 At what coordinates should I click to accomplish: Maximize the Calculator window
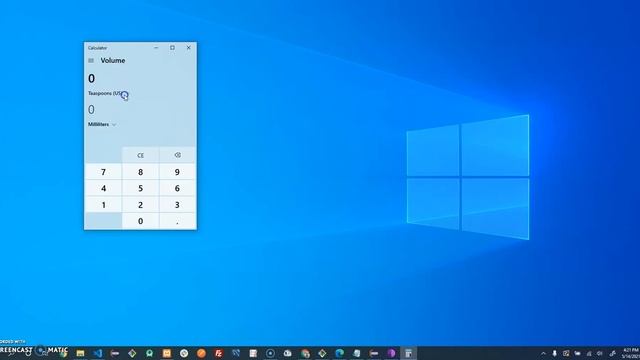[x=172, y=48]
